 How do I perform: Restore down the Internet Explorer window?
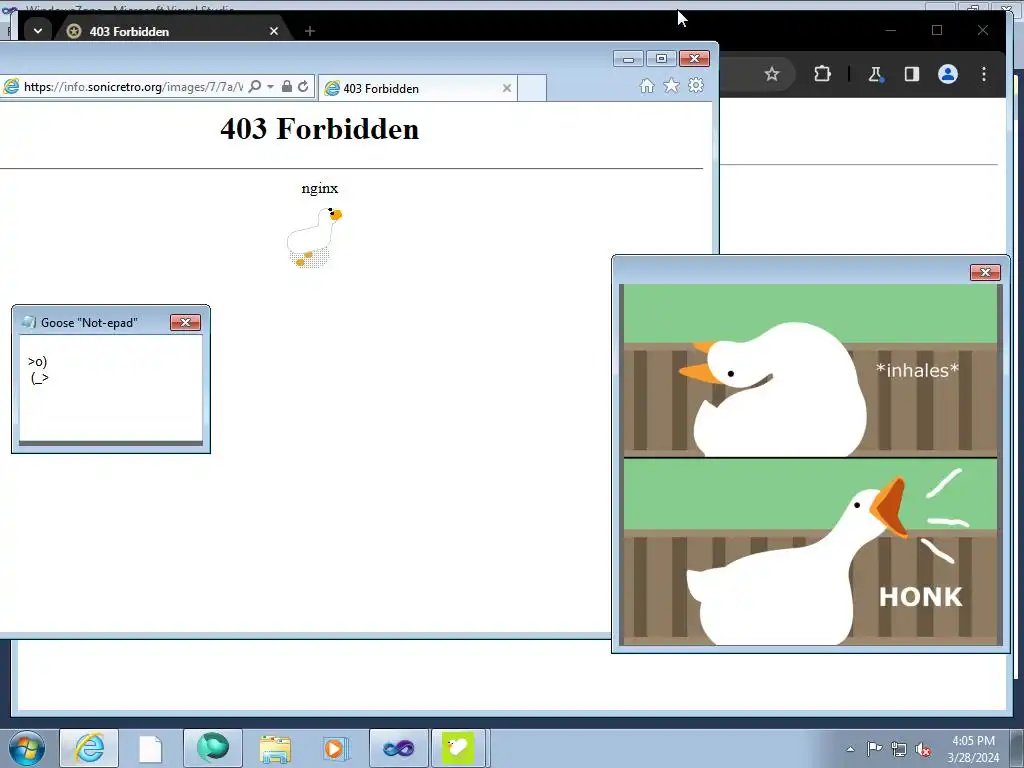(661, 59)
